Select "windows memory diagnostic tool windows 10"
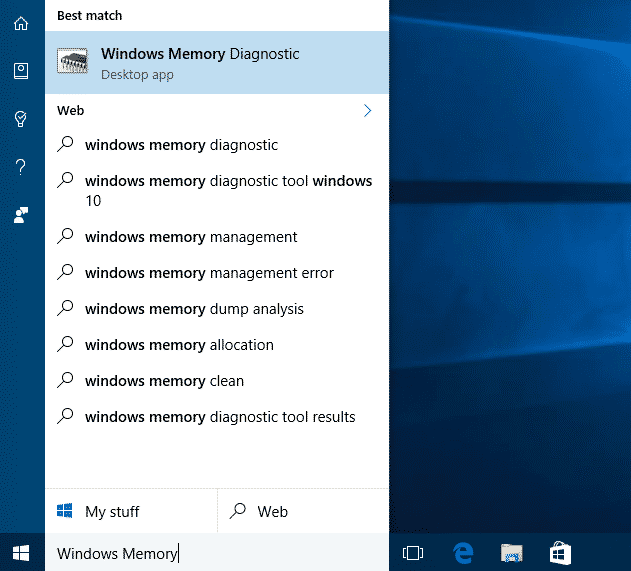Viewport: 631px width, 571px height. [x=217, y=191]
